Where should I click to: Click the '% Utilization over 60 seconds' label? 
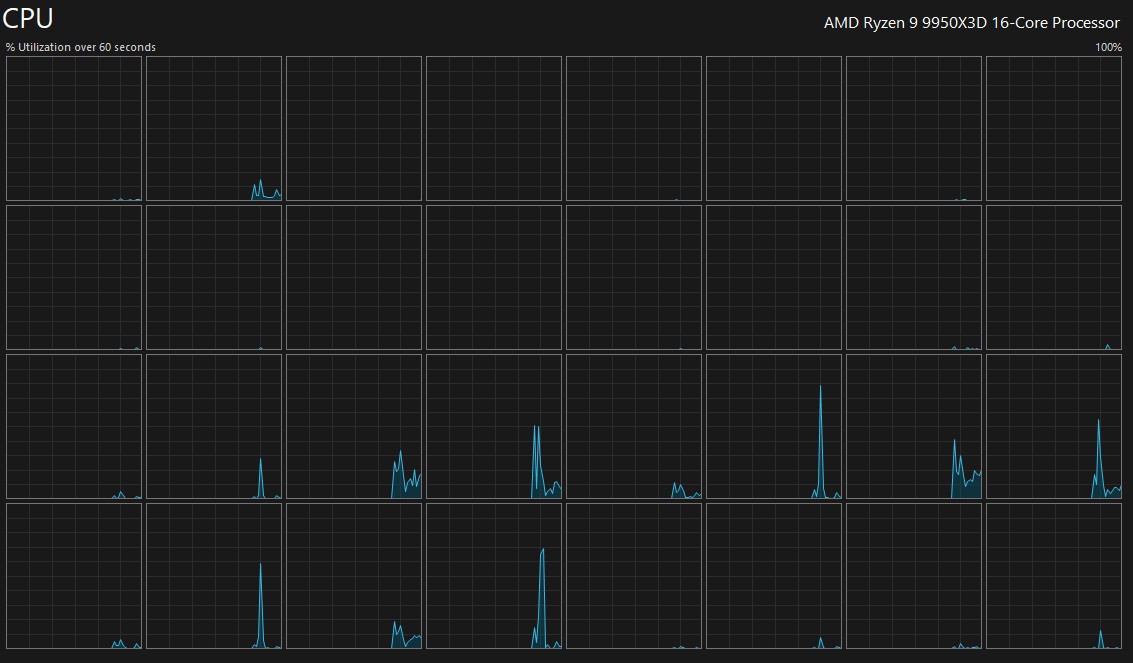(x=81, y=47)
